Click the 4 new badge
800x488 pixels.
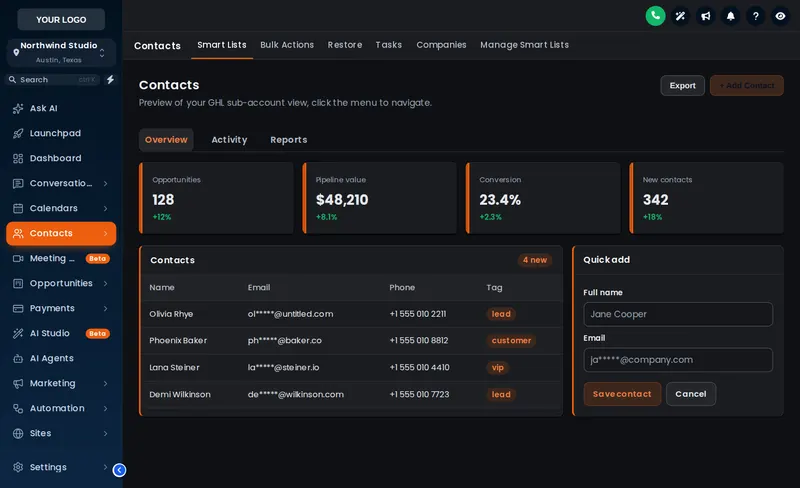[535, 260]
